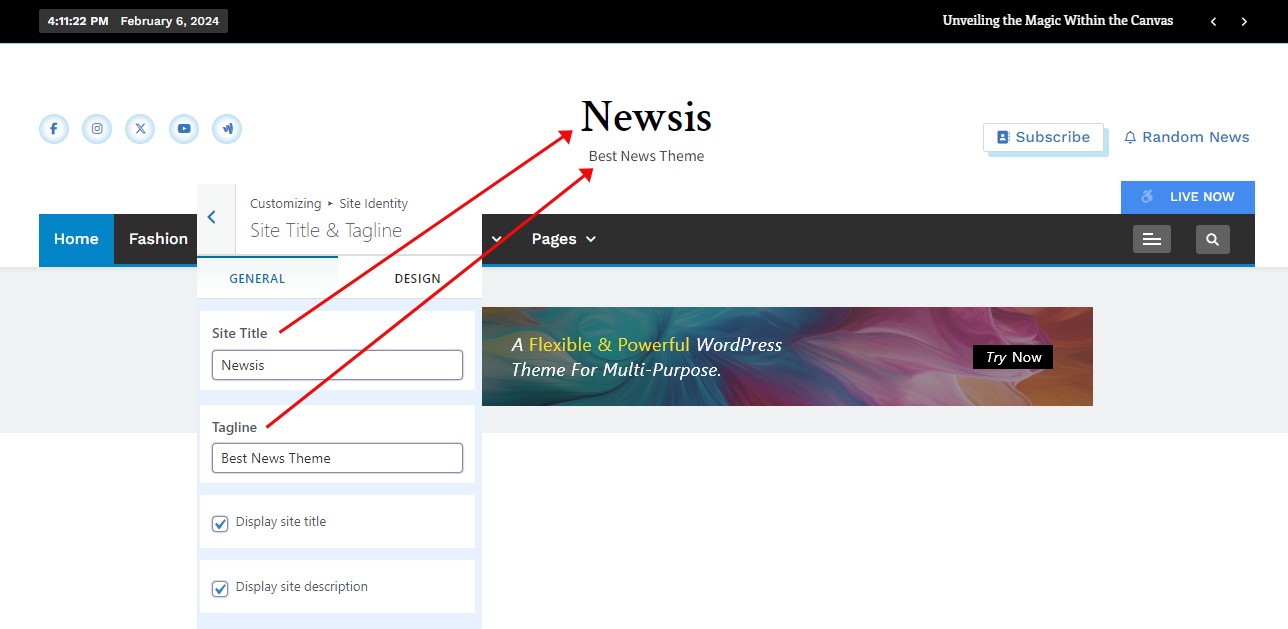Uncheck Display site title checkbox
The height and width of the screenshot is (629, 1288).
[x=220, y=523]
